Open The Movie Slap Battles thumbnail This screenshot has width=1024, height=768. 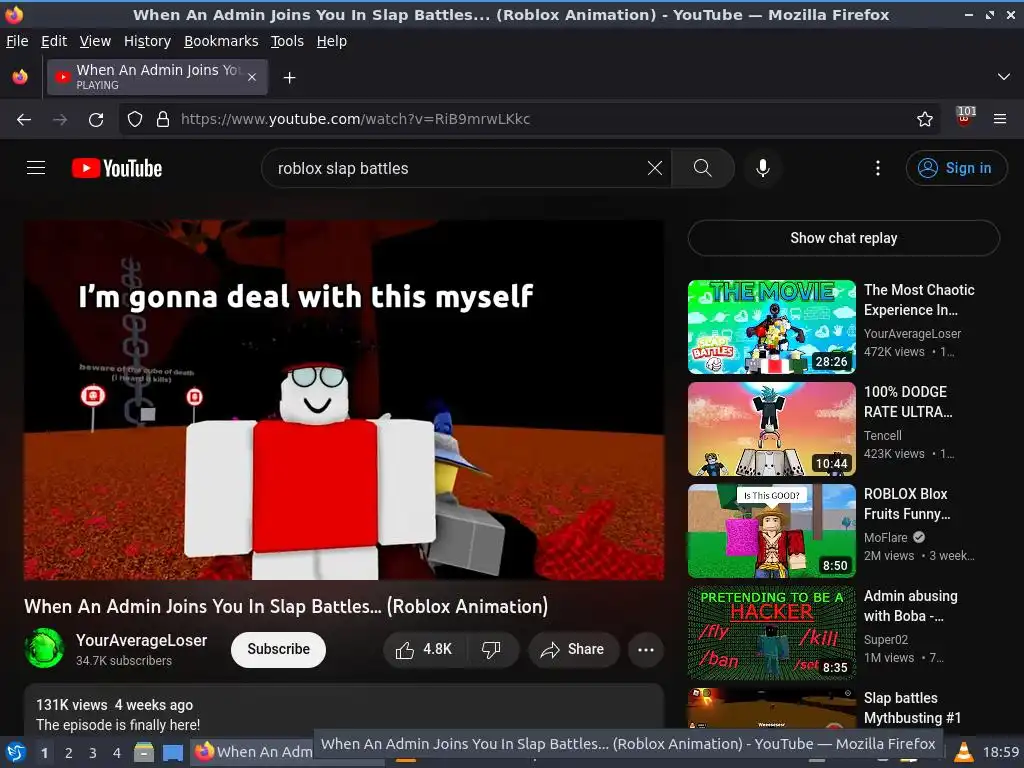click(771, 327)
